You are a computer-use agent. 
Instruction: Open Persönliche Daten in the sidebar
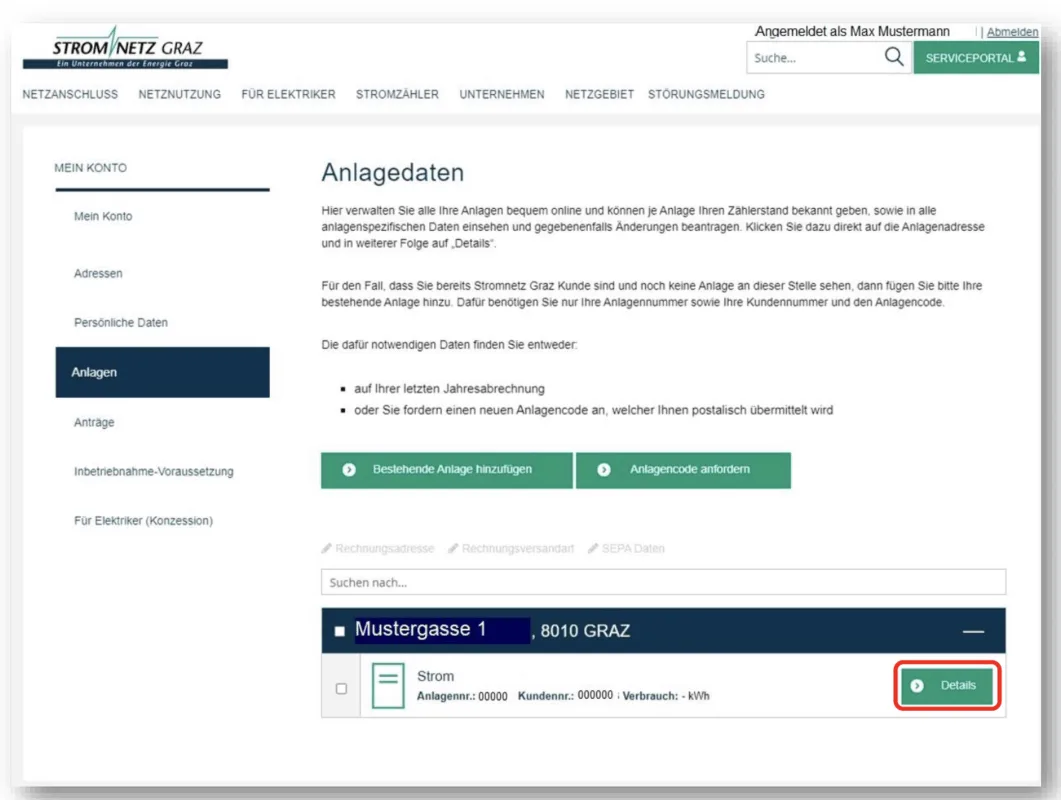[120, 322]
